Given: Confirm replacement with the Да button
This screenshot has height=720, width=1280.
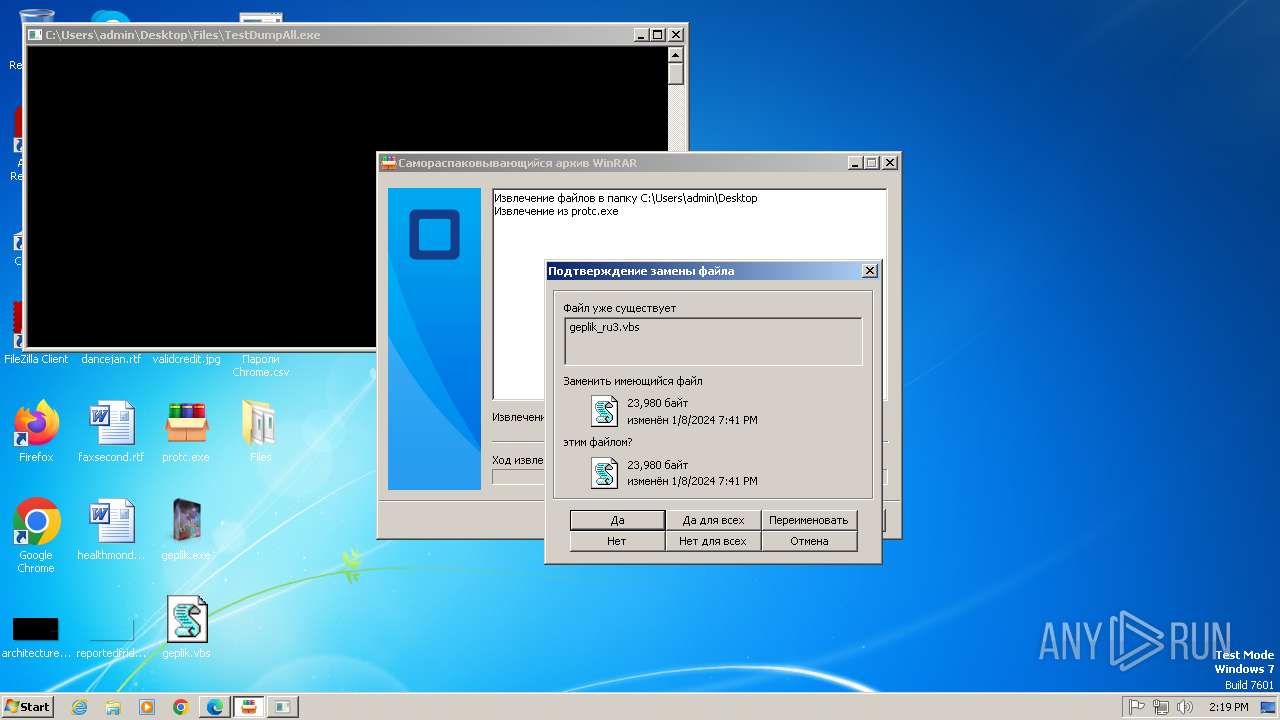Looking at the screenshot, I should click(x=617, y=520).
